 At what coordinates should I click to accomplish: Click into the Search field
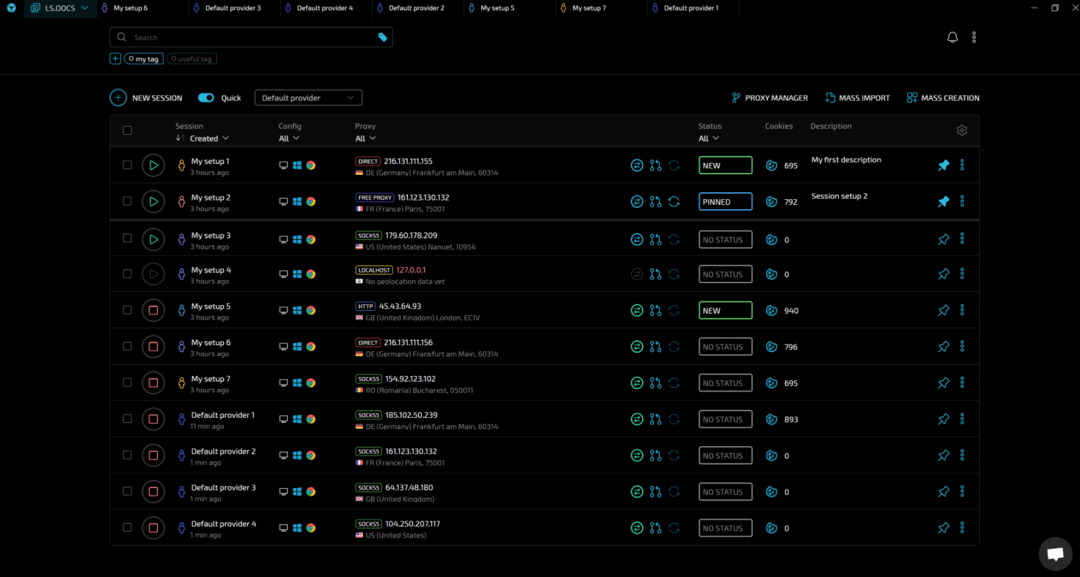pyautogui.click(x=250, y=37)
